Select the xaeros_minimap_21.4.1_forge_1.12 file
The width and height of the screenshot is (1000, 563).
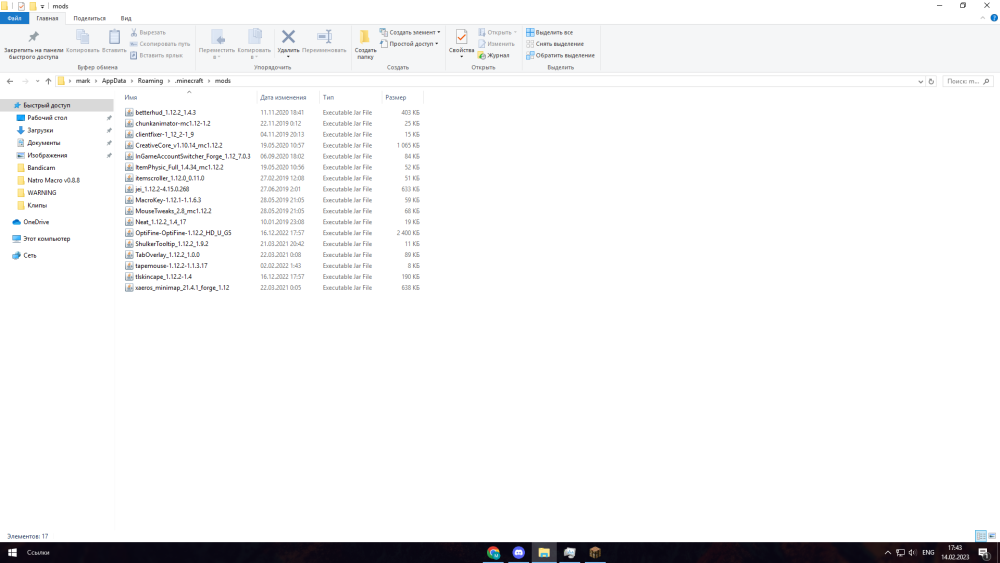182,288
